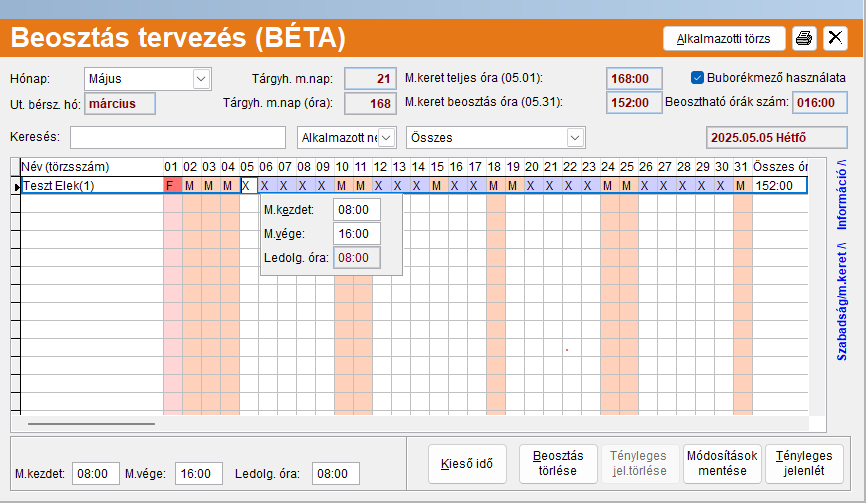Select the red F cell on day 01
The image size is (866, 503).
coord(173,186)
